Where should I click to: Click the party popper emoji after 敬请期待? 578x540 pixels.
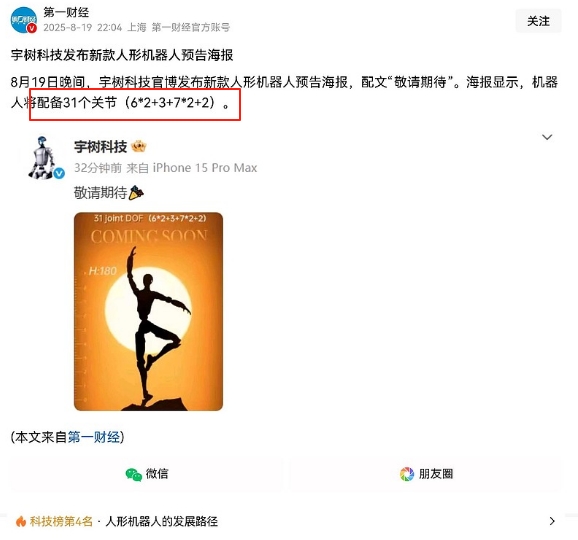[x=136, y=193]
